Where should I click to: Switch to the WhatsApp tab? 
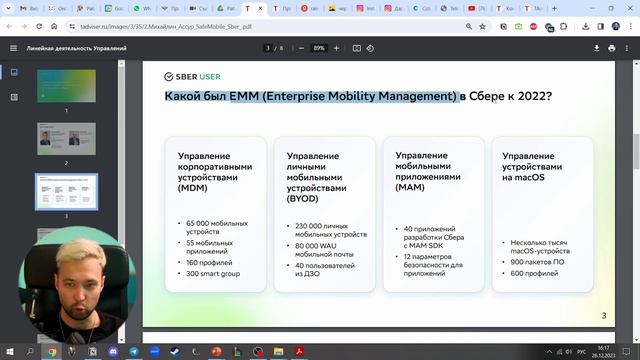pos(142,8)
